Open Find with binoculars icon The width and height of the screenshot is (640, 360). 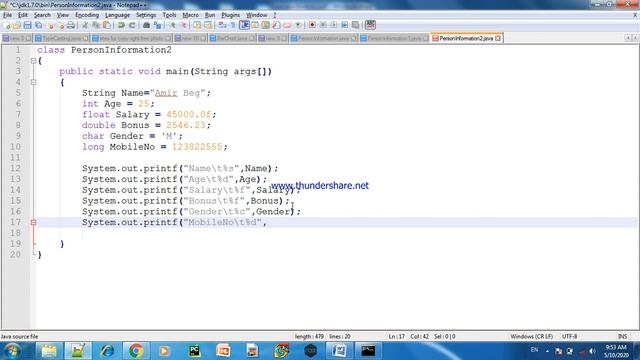pyautogui.click(x=146, y=25)
